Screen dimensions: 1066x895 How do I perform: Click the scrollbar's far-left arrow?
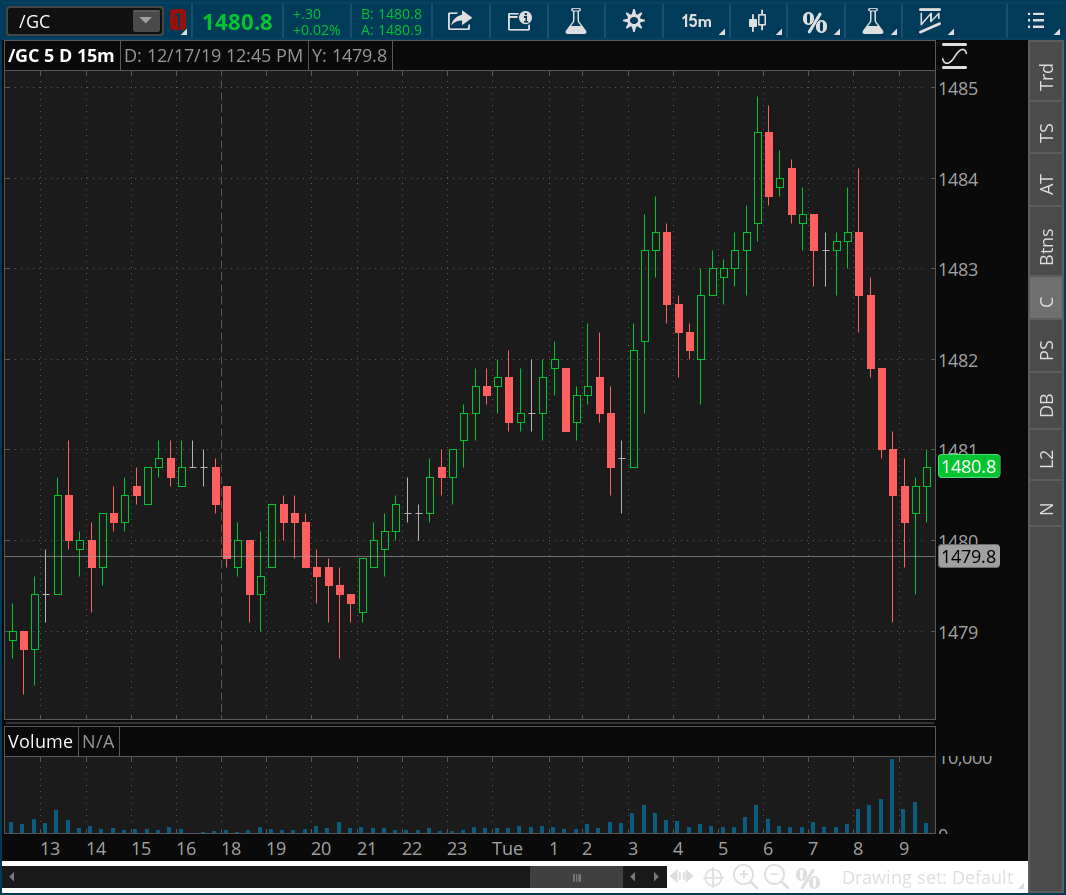click(x=12, y=877)
